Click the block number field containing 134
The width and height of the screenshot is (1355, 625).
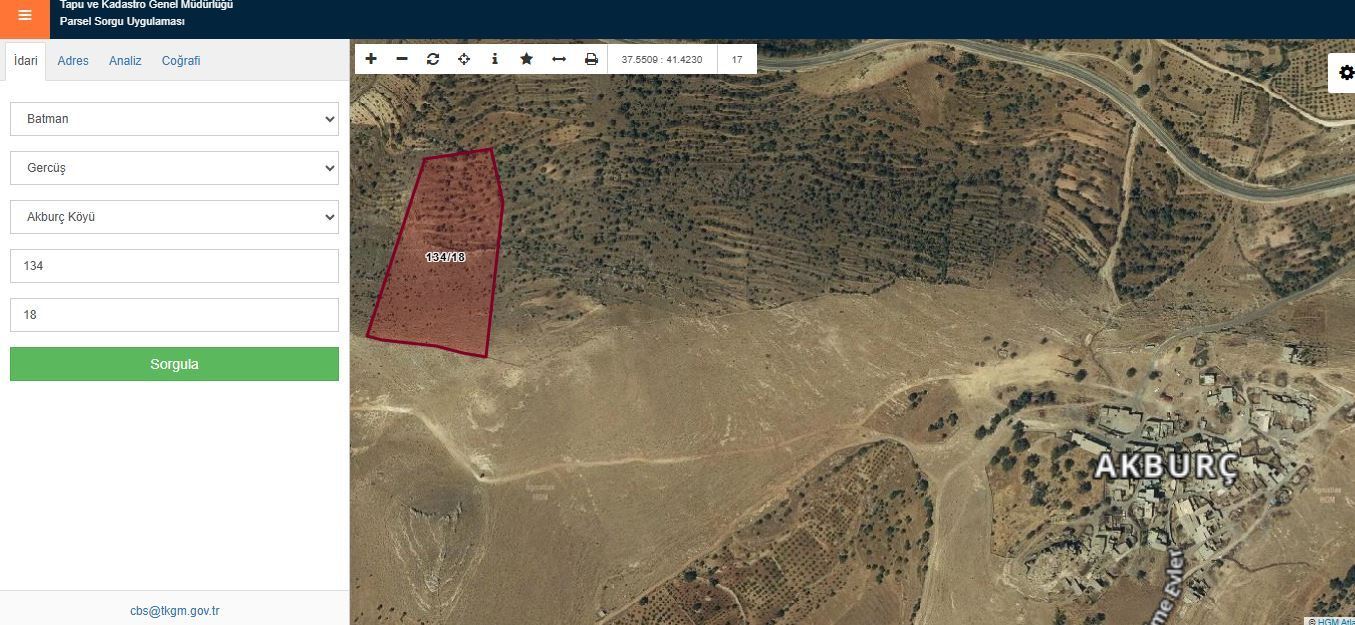[x=174, y=266]
